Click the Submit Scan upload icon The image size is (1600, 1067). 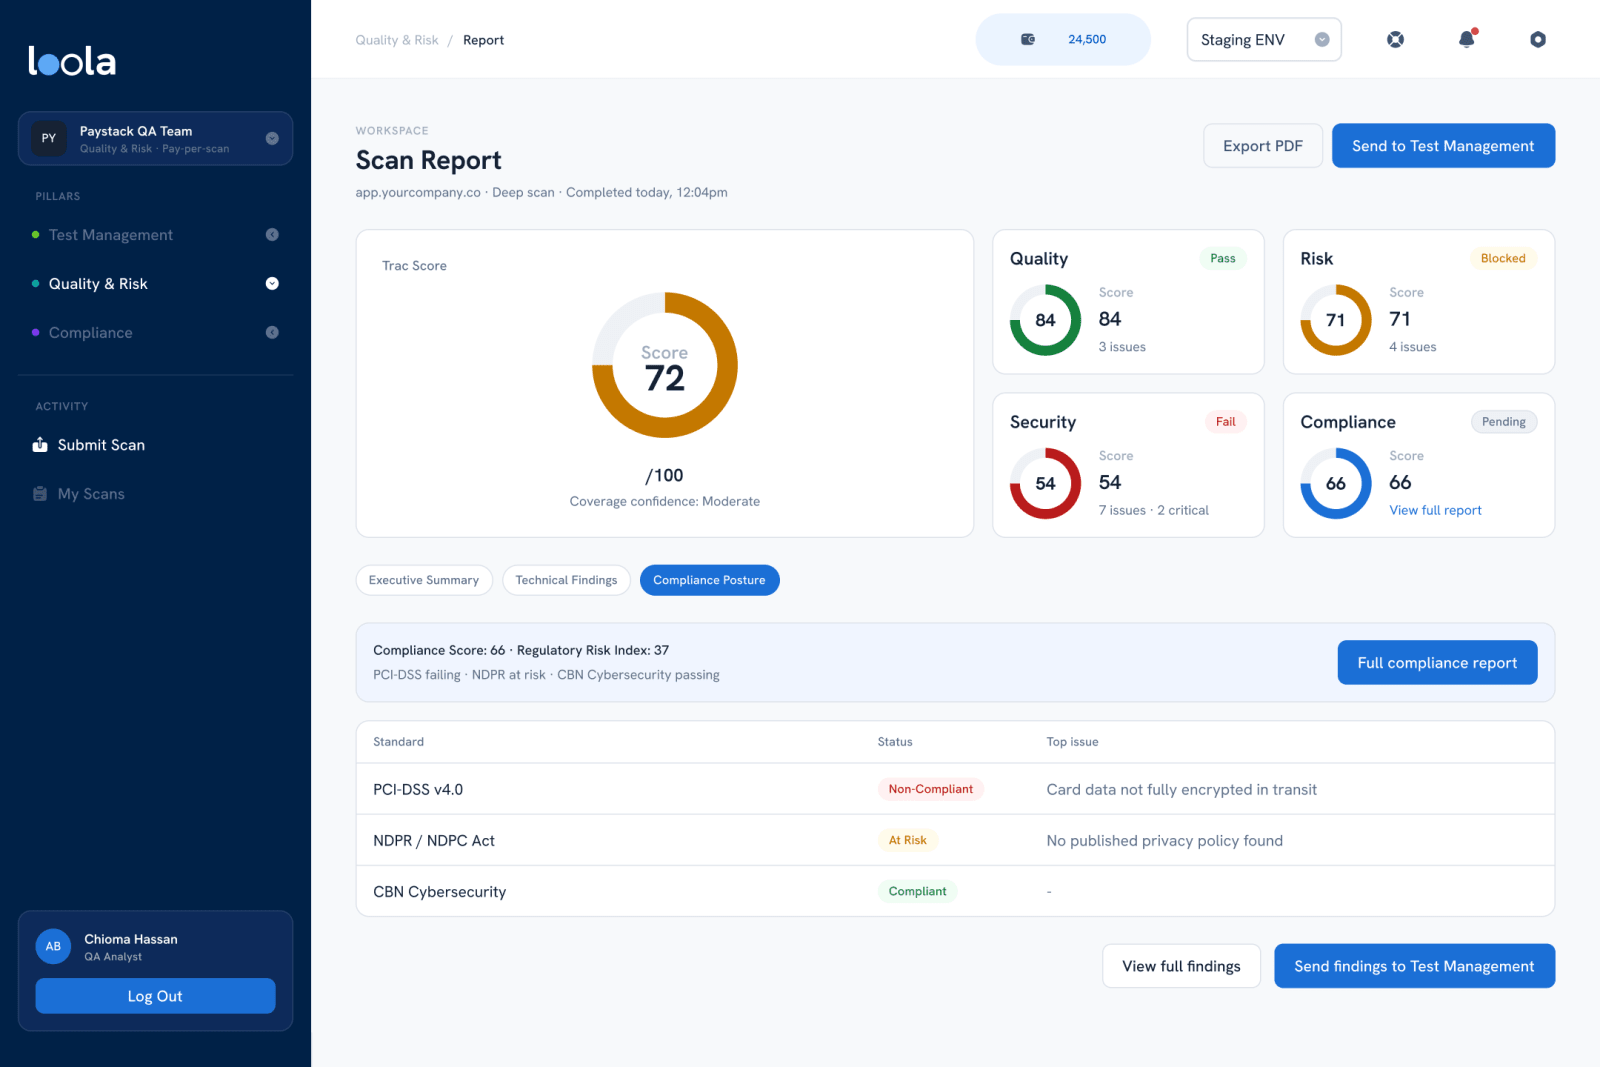pos(40,445)
